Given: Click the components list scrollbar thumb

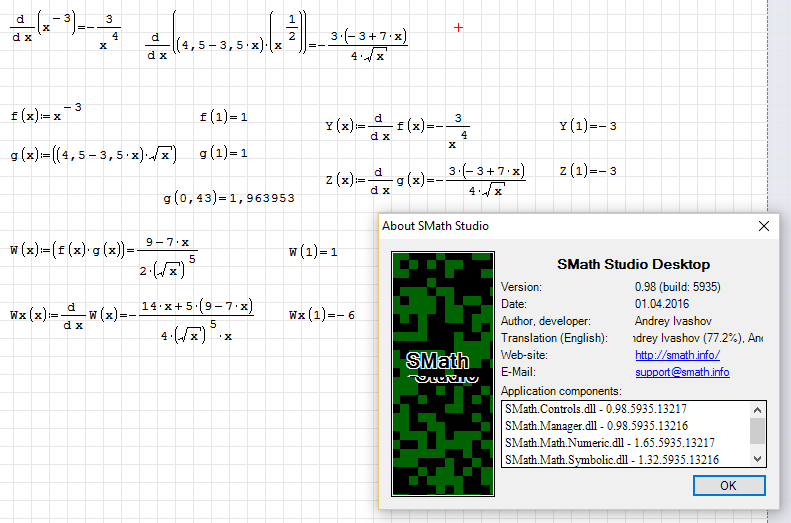Looking at the screenshot, I should click(x=758, y=430).
